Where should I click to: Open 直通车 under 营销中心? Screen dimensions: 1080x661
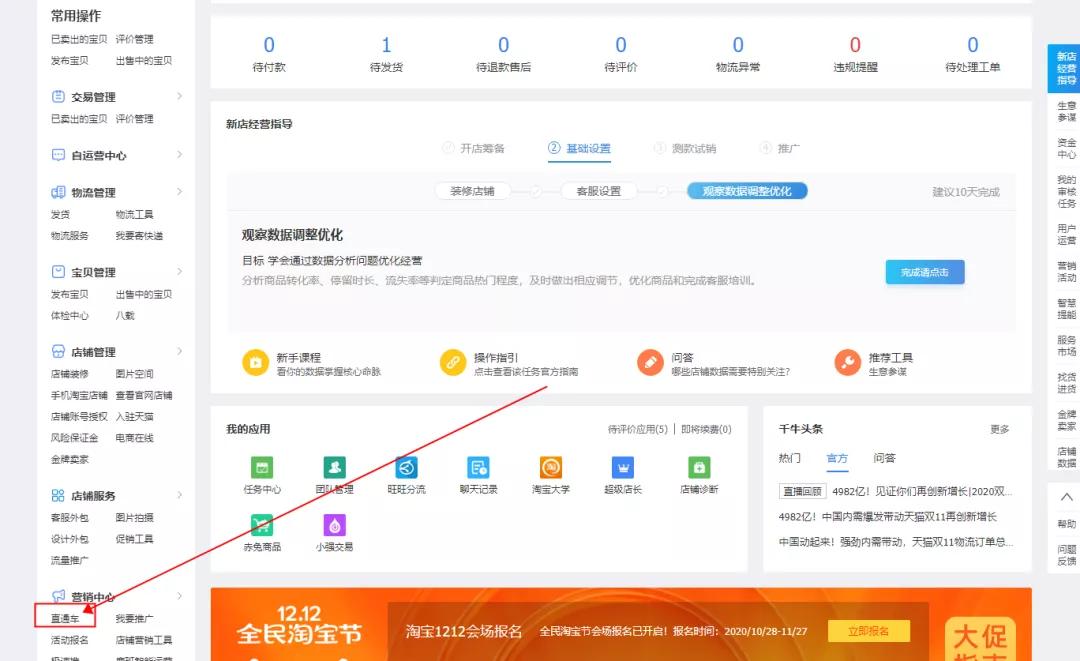[x=65, y=618]
